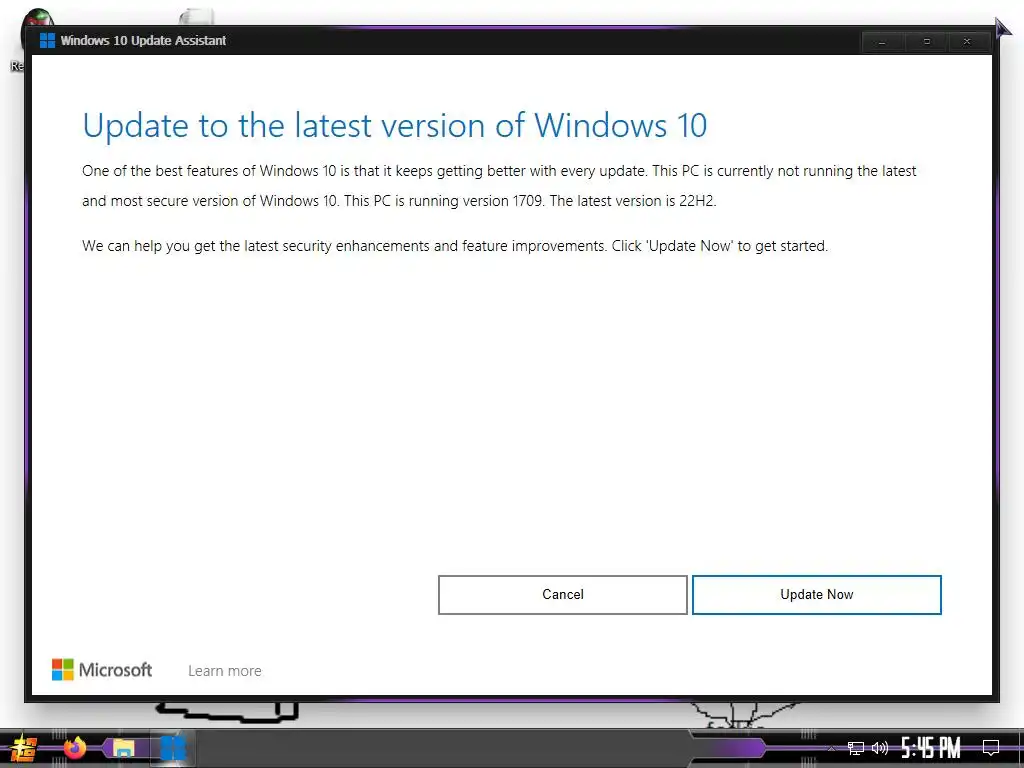The height and width of the screenshot is (768, 1024).
Task: Launch Firefox from the taskbar
Action: [x=74, y=748]
